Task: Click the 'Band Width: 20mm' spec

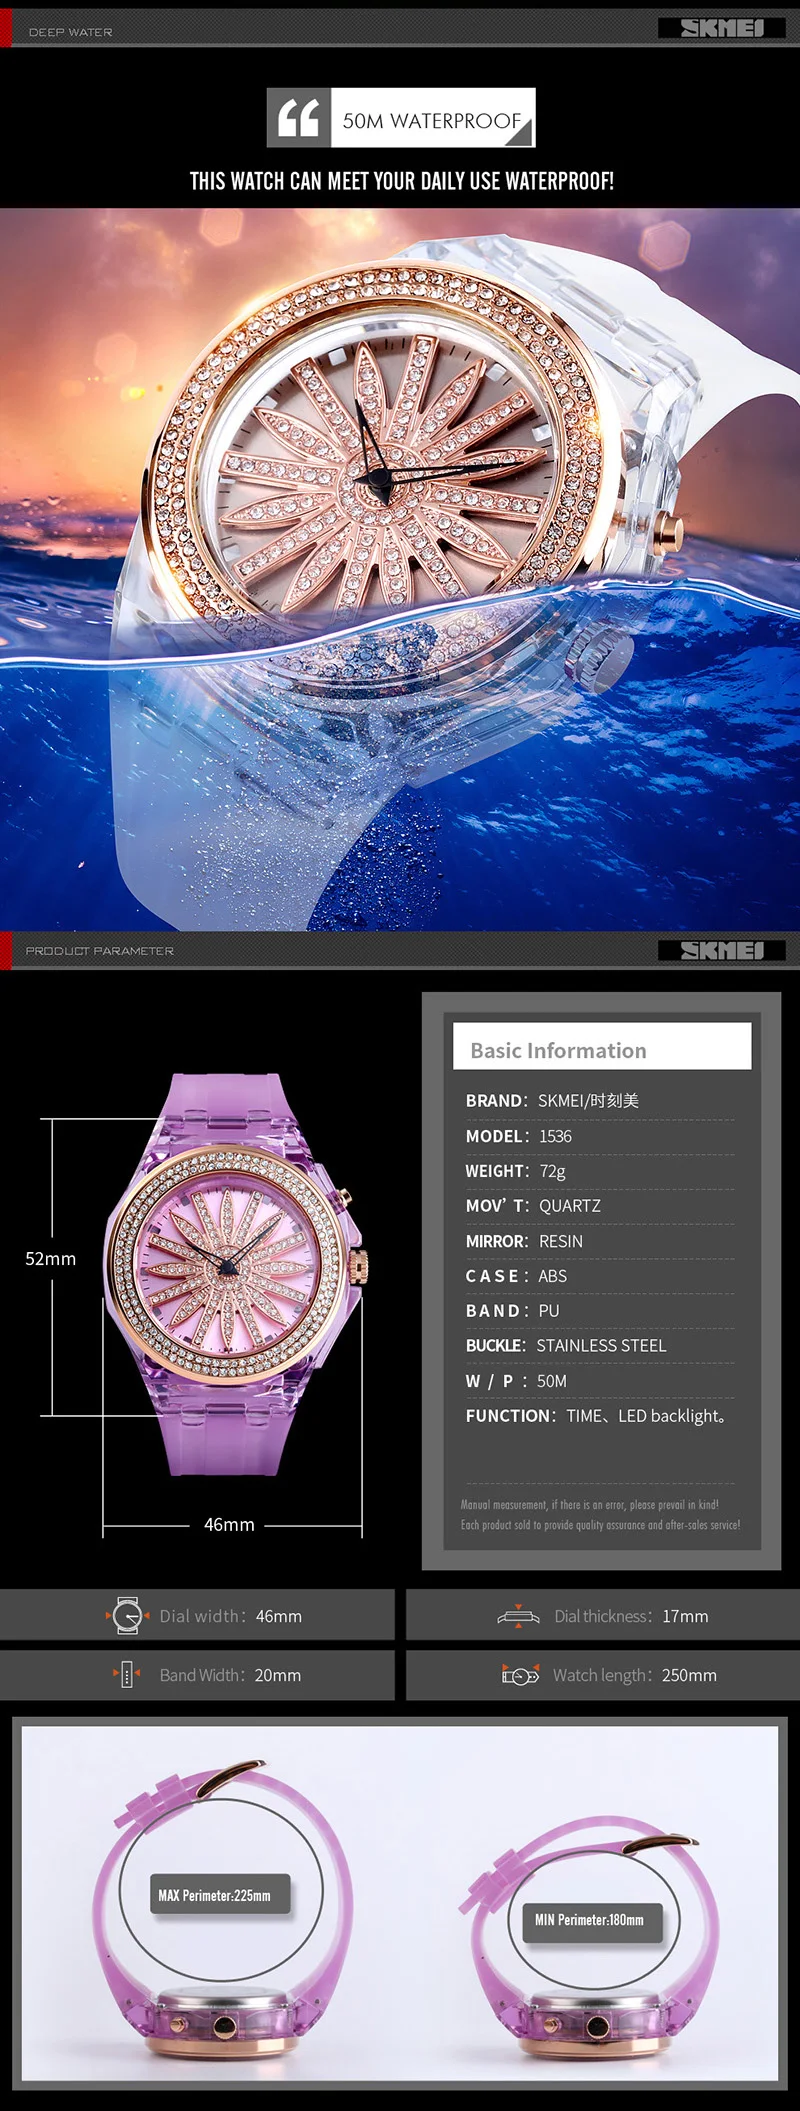Action: tap(230, 1675)
